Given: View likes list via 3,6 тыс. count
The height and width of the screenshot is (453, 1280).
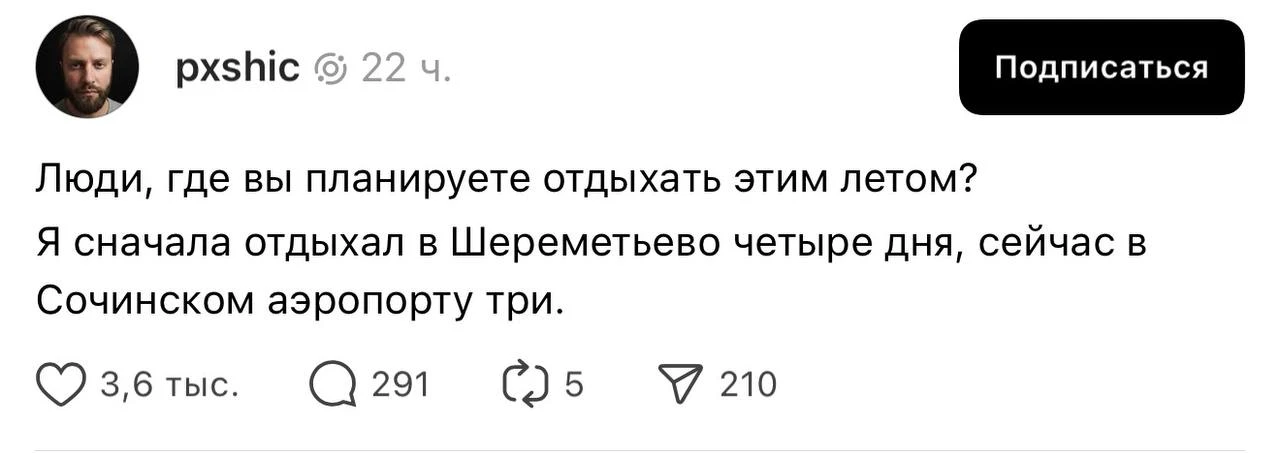Looking at the screenshot, I should (169, 385).
